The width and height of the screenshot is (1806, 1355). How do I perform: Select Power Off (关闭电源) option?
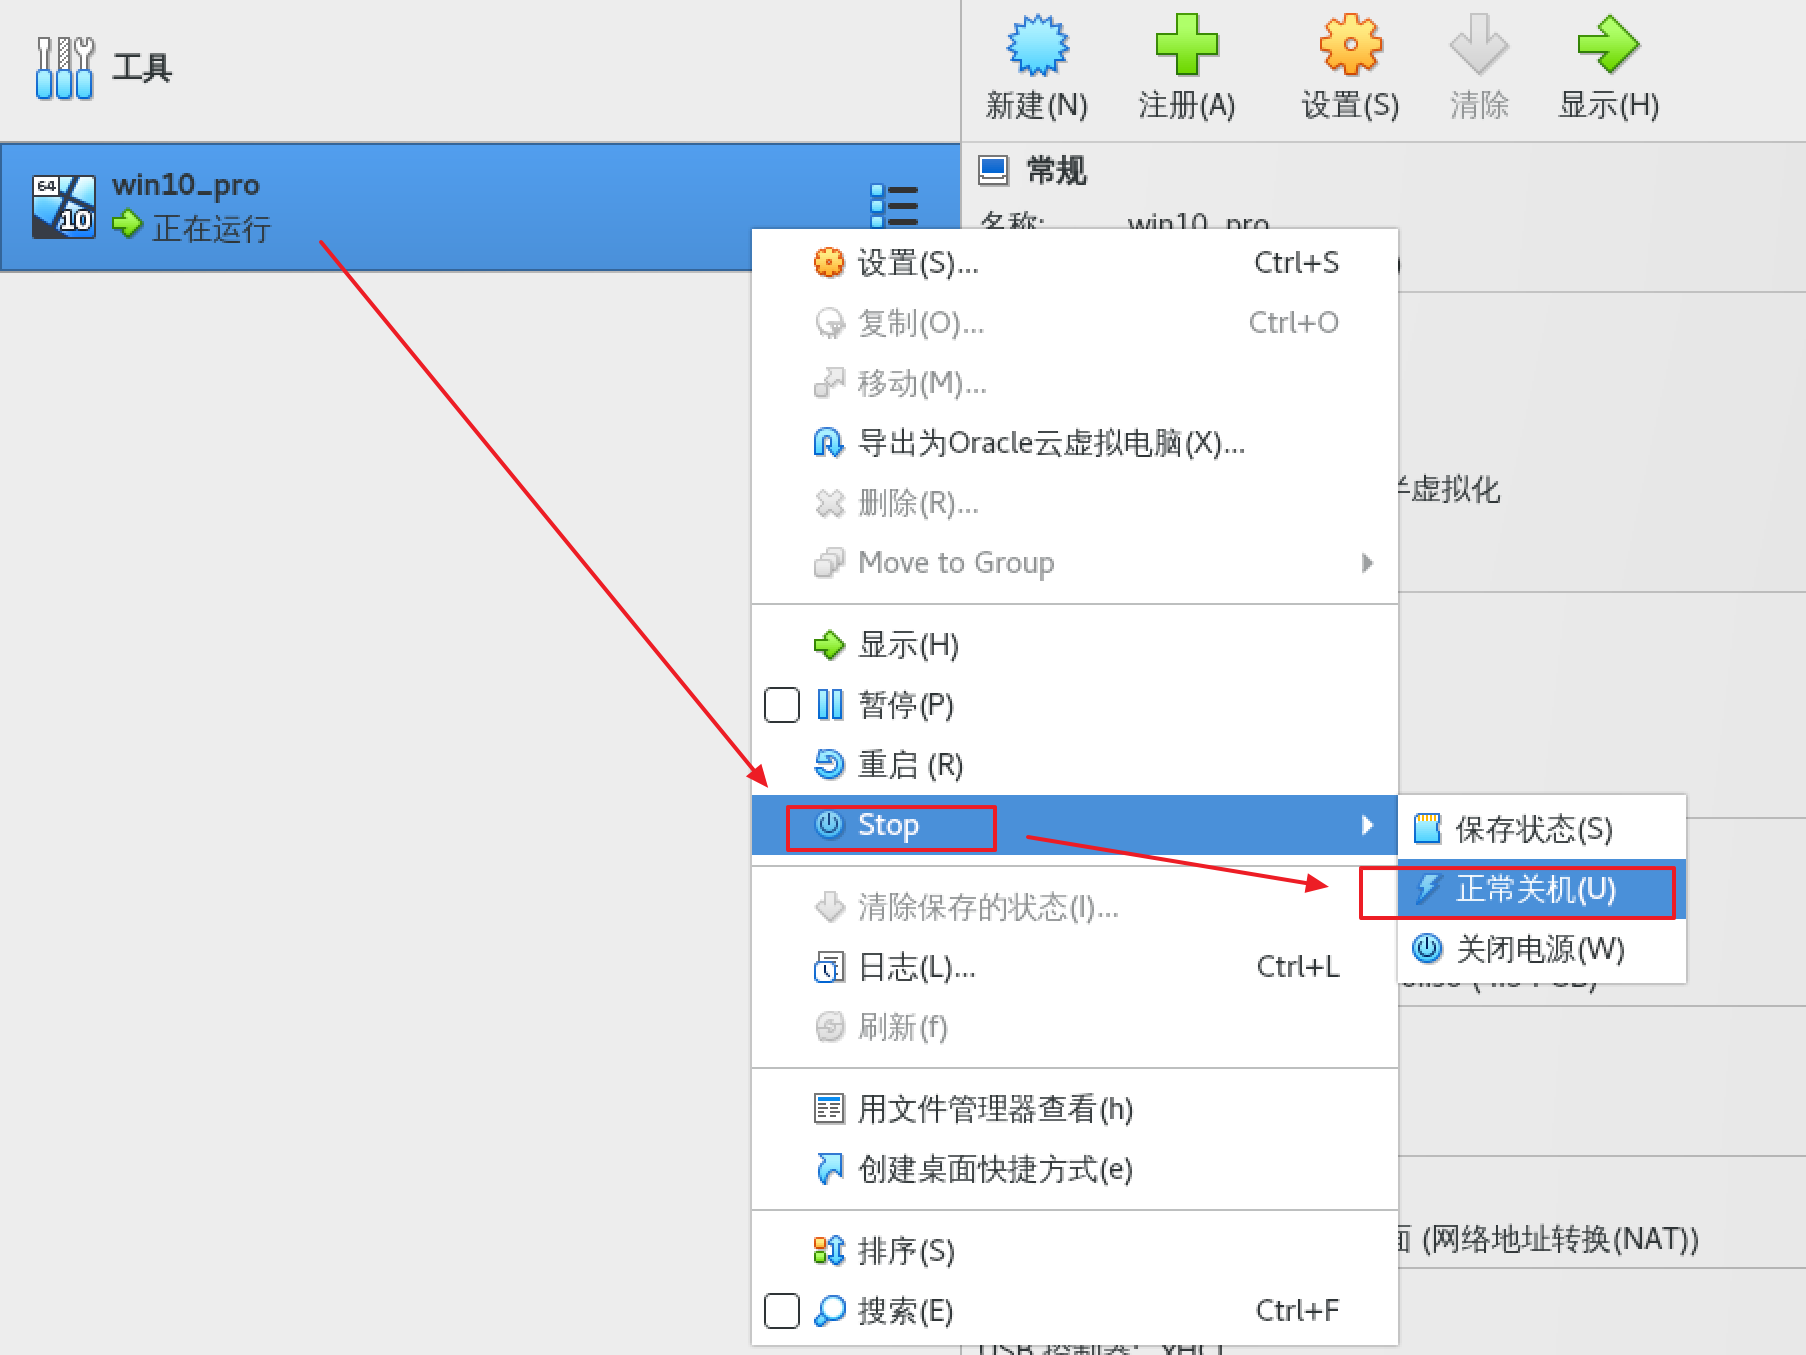point(1539,949)
